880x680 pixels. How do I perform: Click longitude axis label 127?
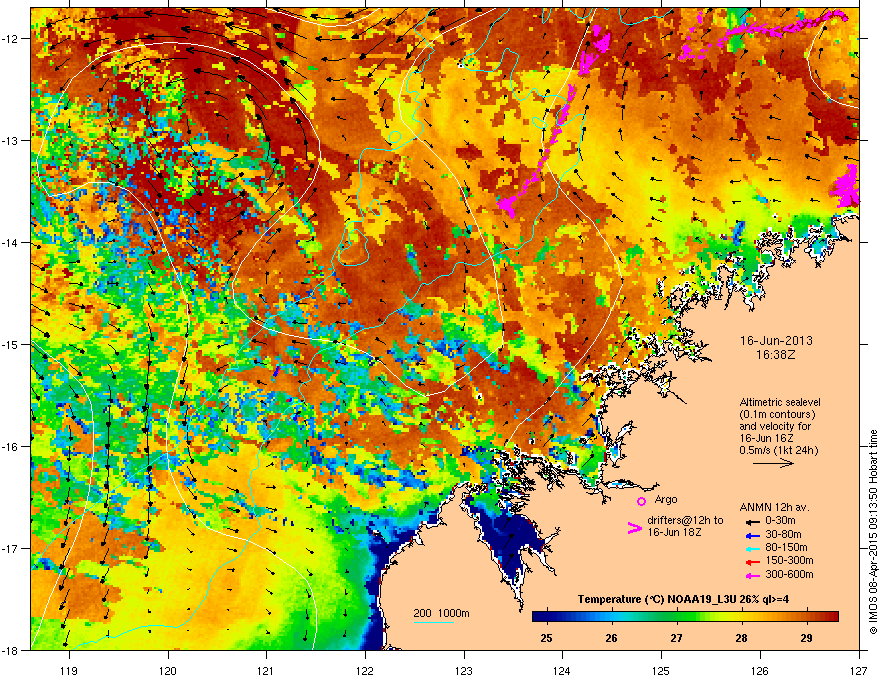[859, 670]
